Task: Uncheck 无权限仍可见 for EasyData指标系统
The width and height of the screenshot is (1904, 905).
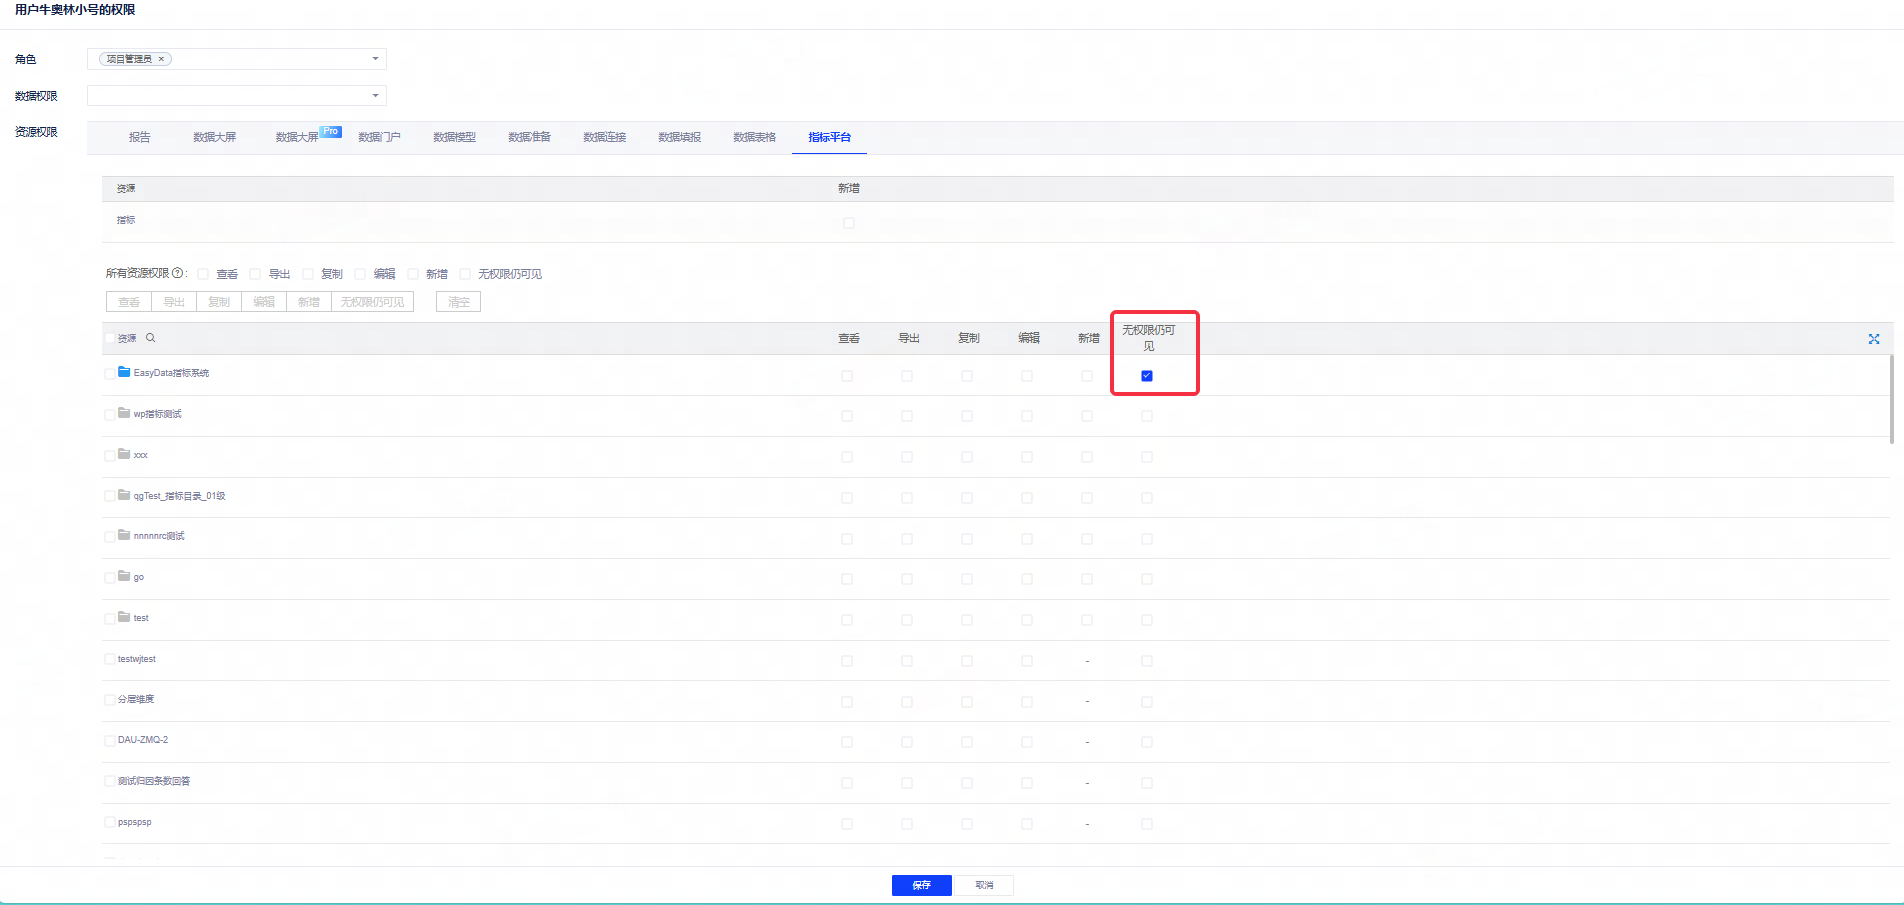Action: [1147, 376]
